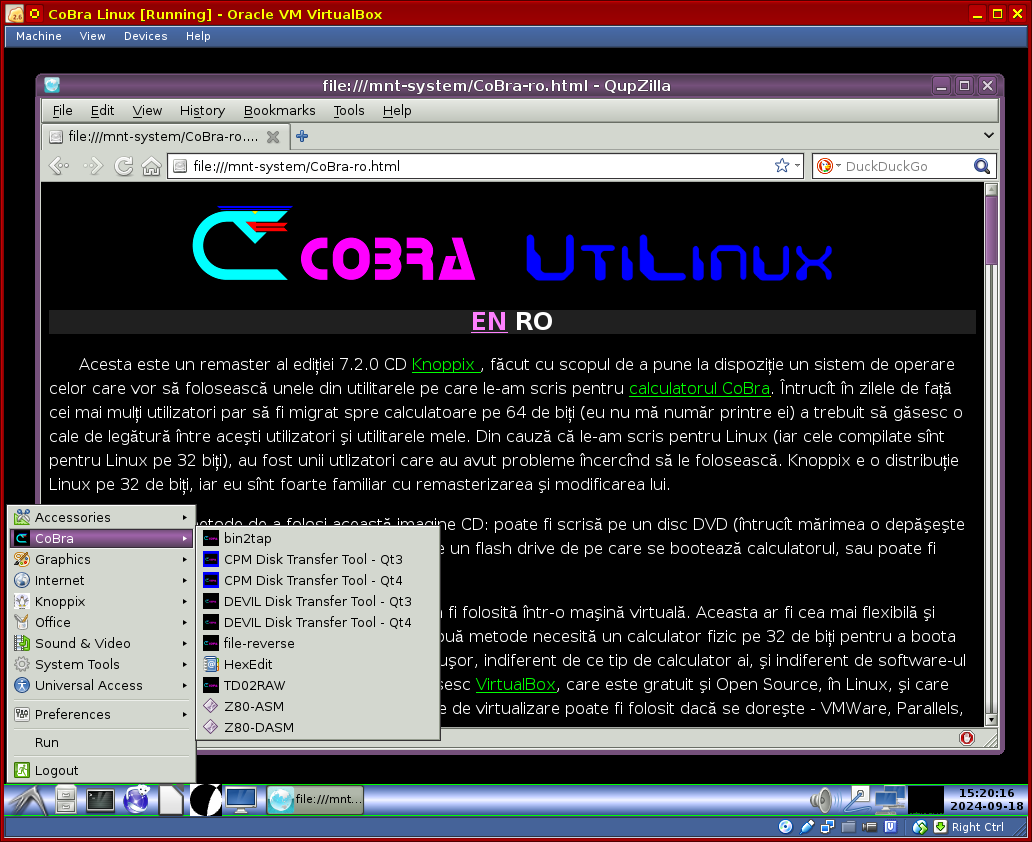Screen dimensions: 1032x842
Task: Open the DuckDuckGo search engine dropdown
Action: (x=828, y=166)
